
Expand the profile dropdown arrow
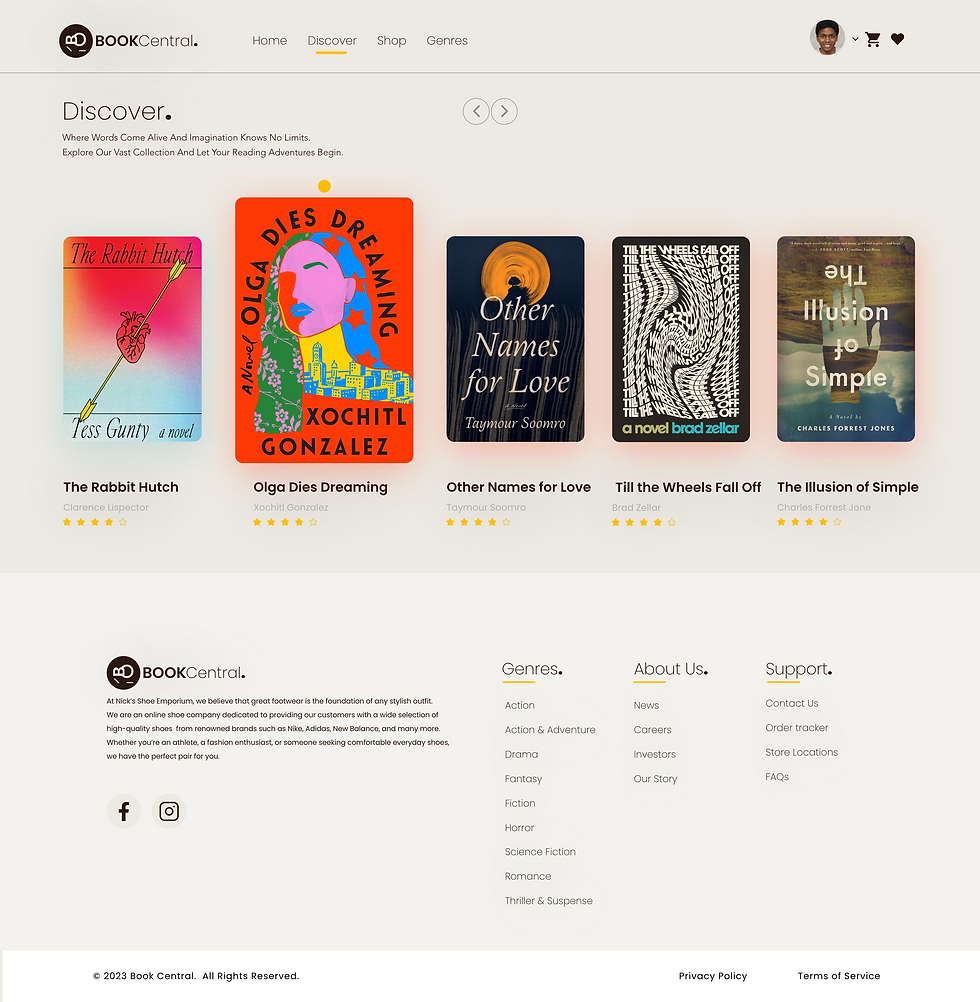pyautogui.click(x=855, y=39)
